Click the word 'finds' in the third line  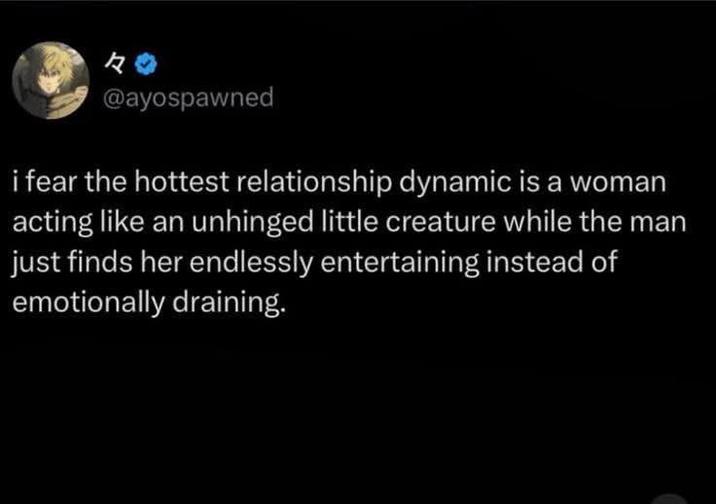coord(100,262)
